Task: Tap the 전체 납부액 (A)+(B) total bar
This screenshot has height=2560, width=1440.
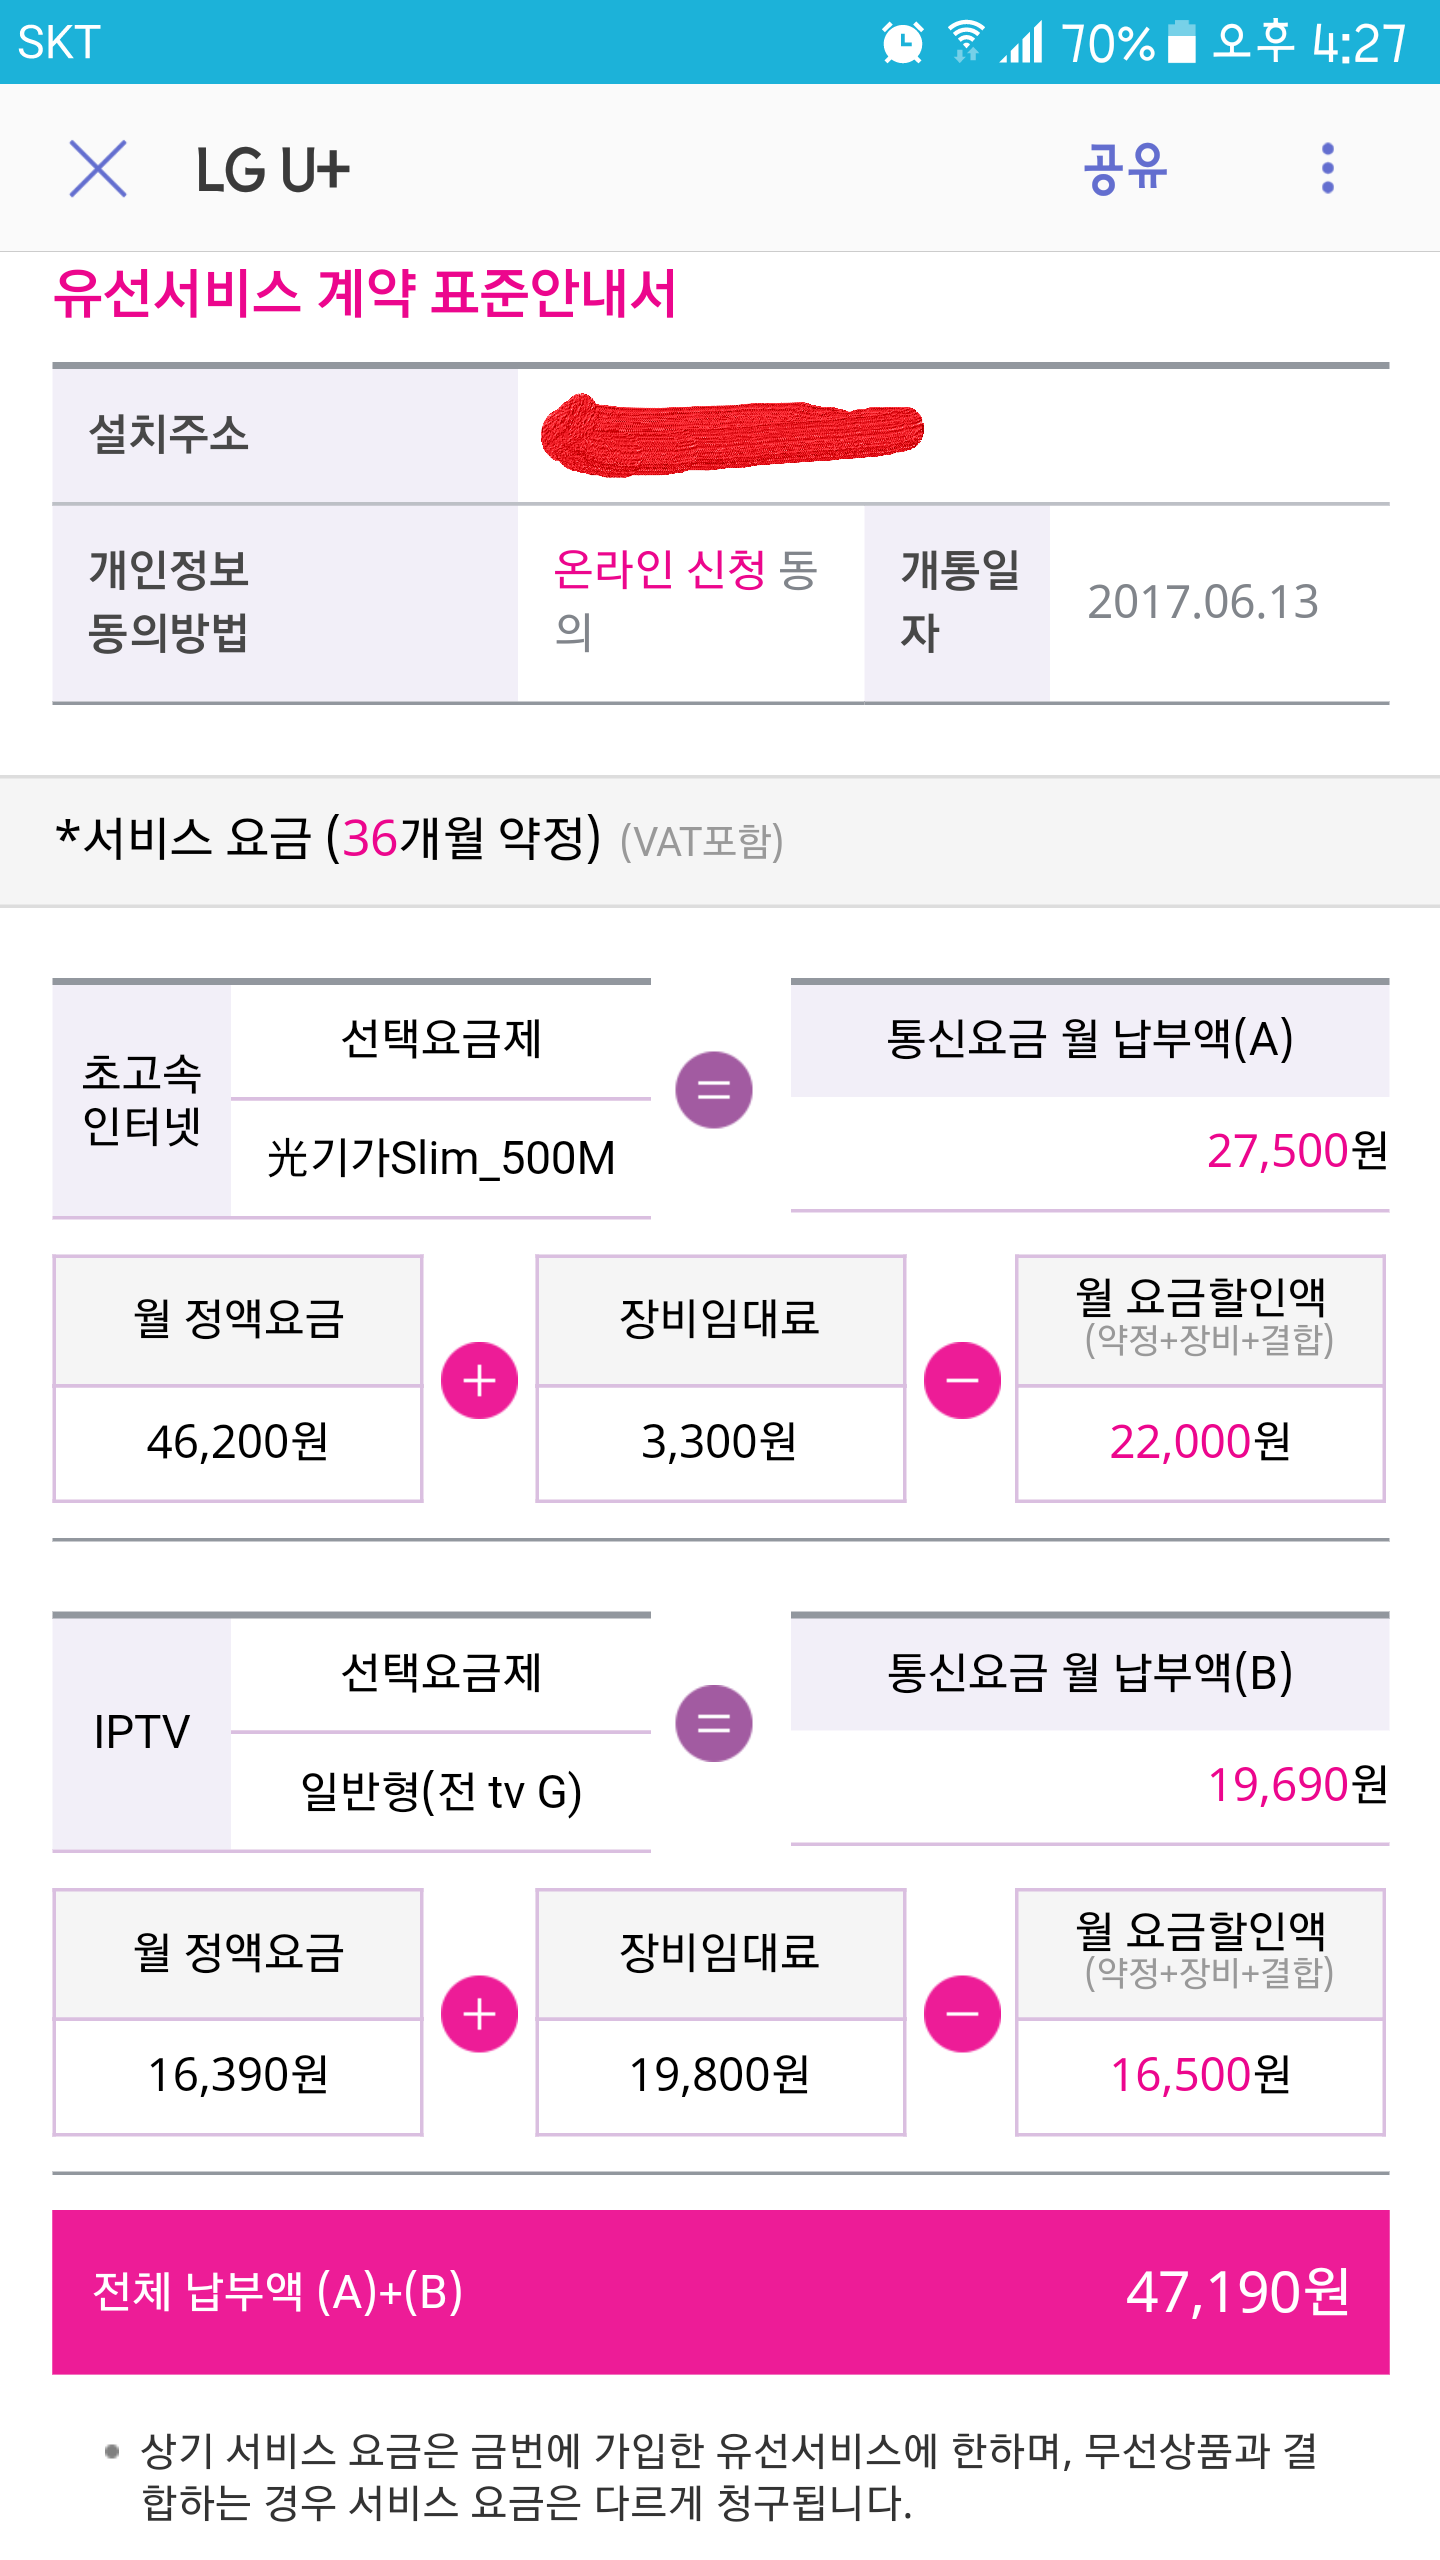Action: click(x=720, y=2291)
